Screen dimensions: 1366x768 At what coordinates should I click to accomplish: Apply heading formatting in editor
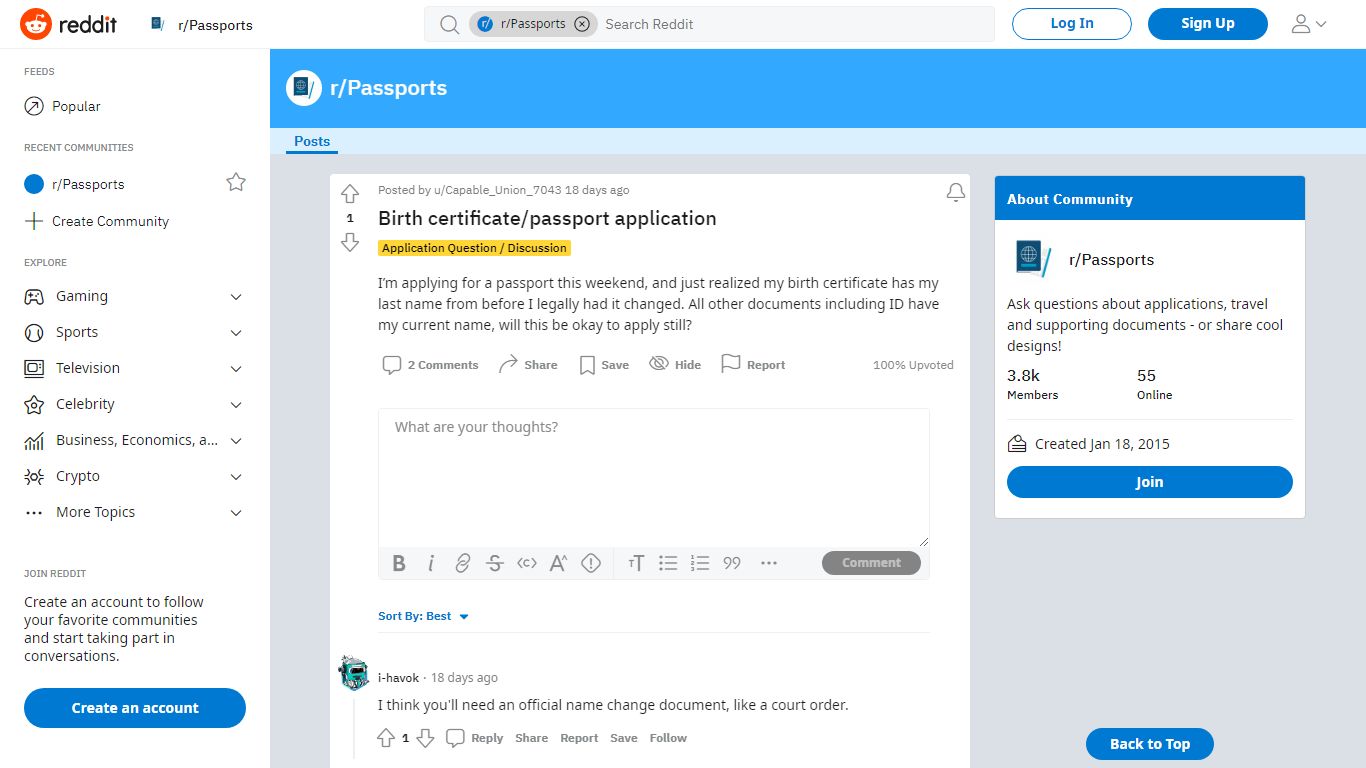click(636, 563)
